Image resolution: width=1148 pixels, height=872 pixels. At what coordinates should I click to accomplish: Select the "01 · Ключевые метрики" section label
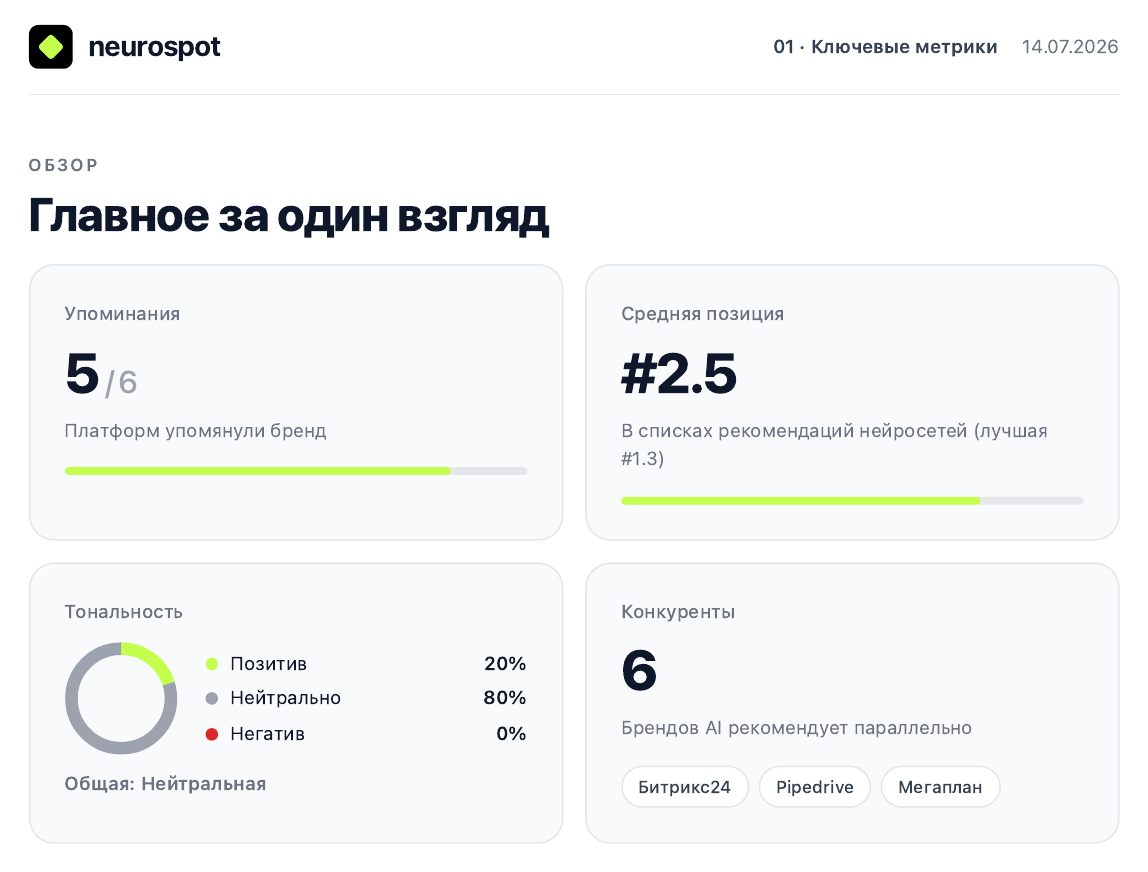[885, 47]
